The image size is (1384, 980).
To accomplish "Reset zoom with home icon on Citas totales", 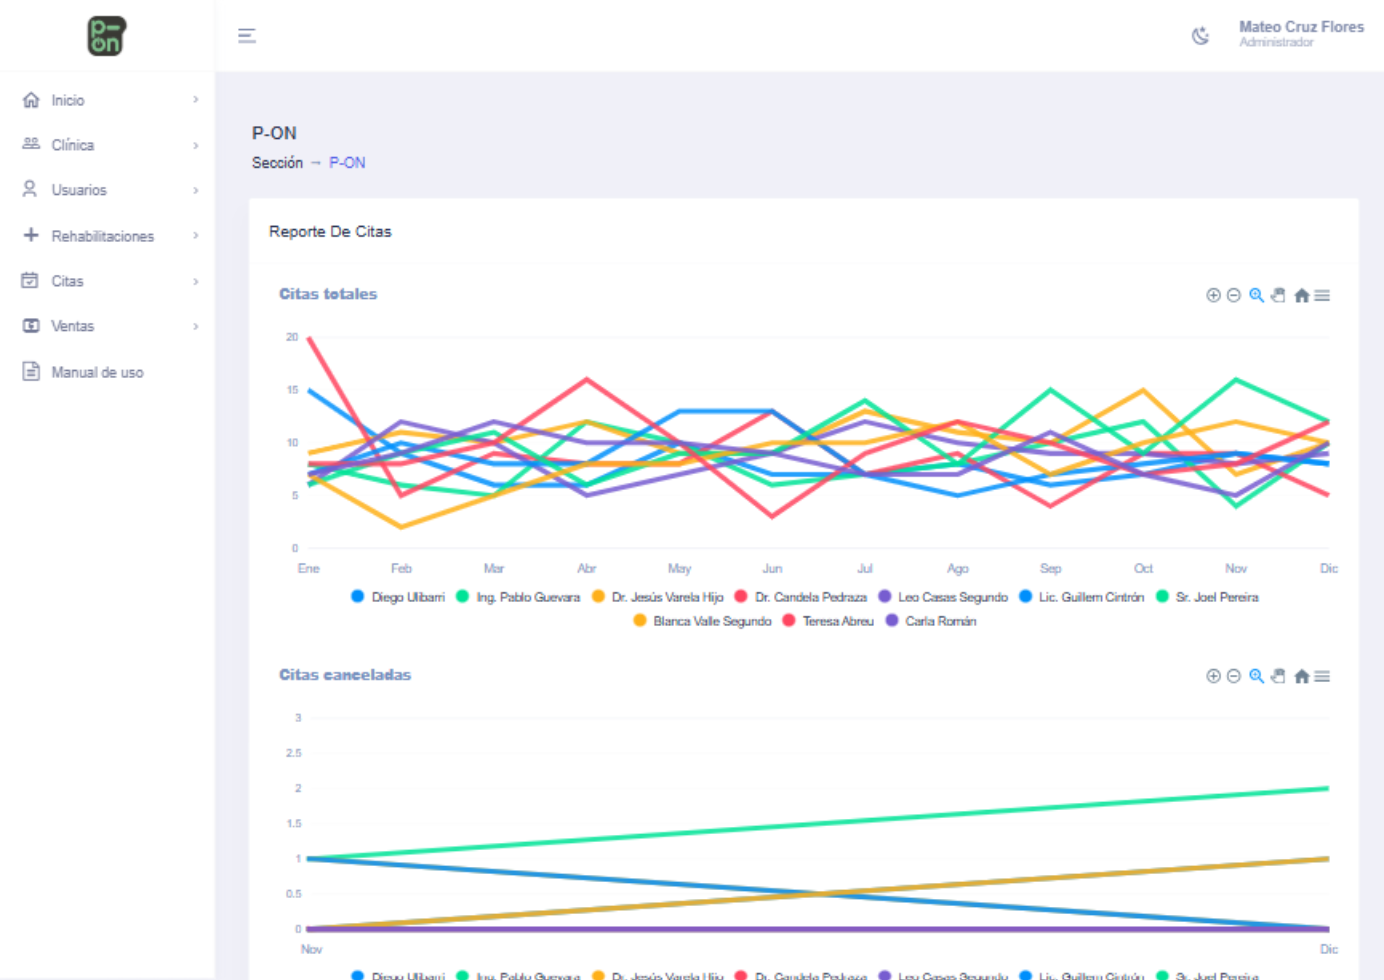I will pyautogui.click(x=1301, y=295).
